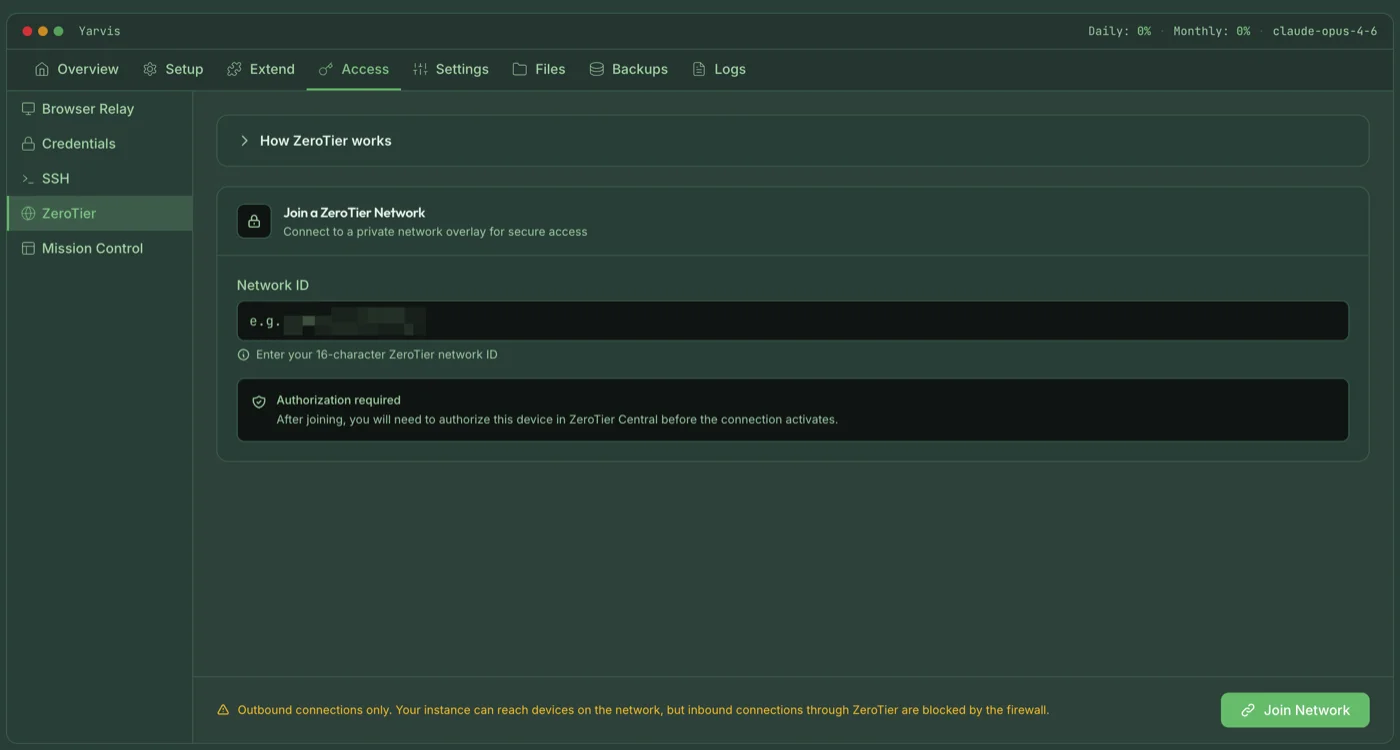1400x750 pixels.
Task: Click the Logs document icon
Action: click(699, 69)
